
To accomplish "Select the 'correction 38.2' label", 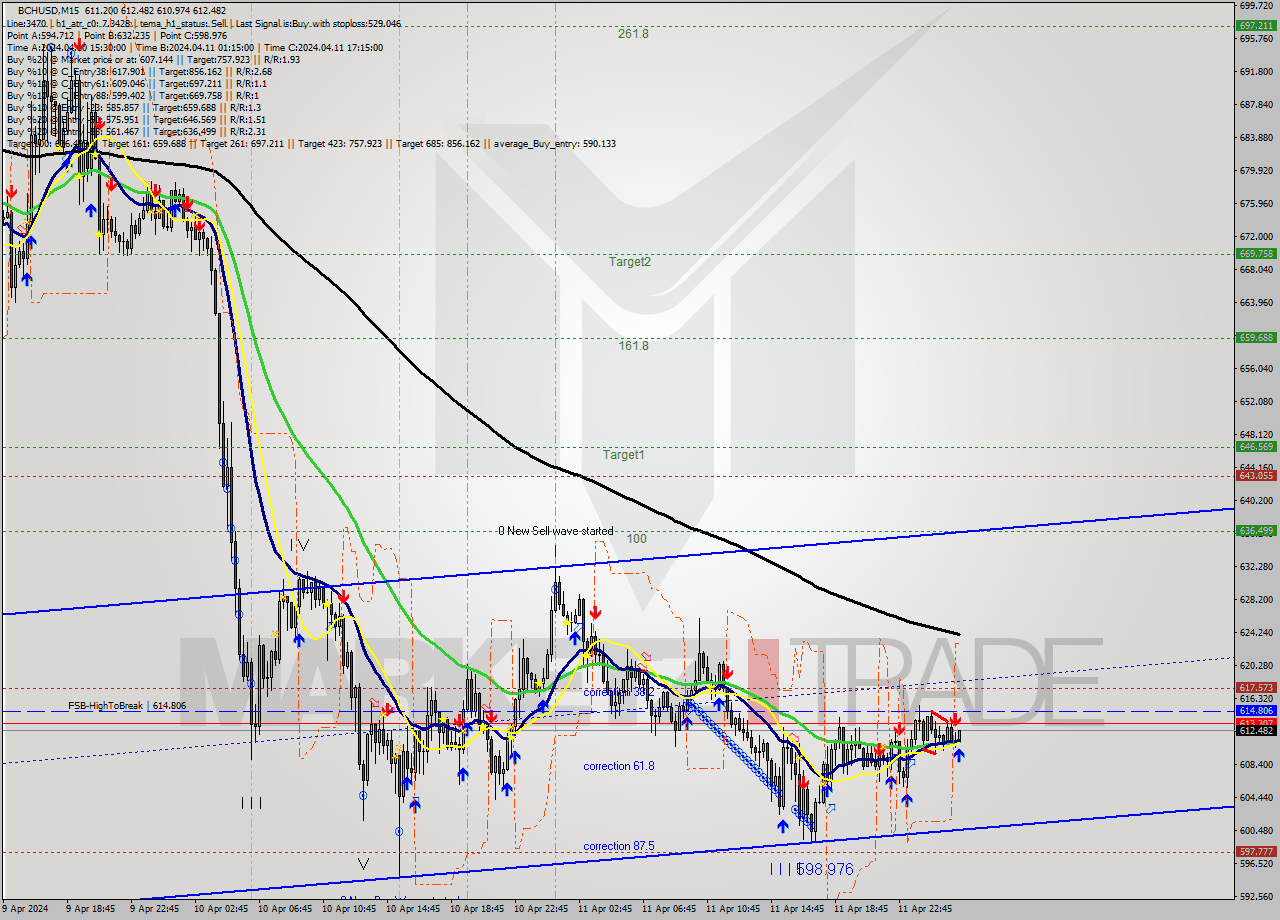I will (619, 691).
